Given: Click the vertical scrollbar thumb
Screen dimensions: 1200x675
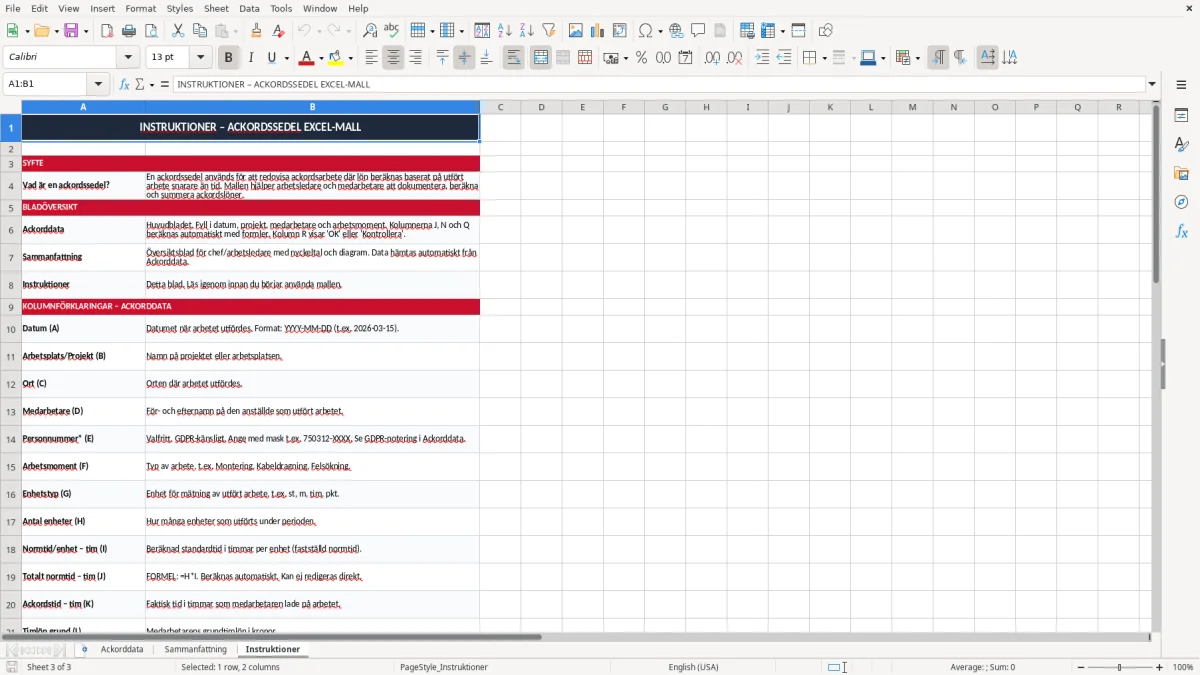Looking at the screenshot, I should click(x=1156, y=195).
